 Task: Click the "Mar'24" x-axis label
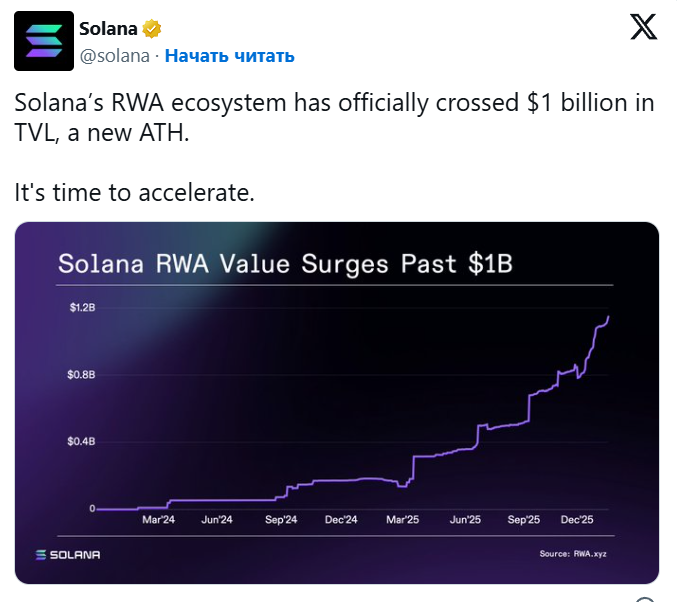pyautogui.click(x=158, y=520)
